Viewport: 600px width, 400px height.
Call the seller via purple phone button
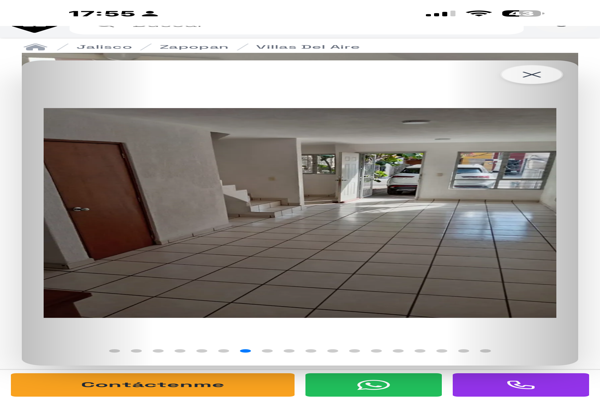[520, 385]
